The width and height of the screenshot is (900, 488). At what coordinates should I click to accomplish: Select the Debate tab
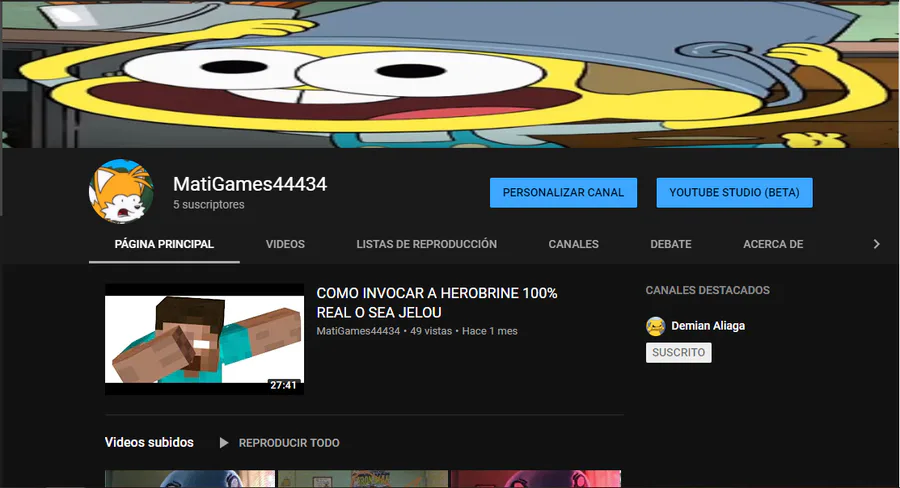[670, 244]
